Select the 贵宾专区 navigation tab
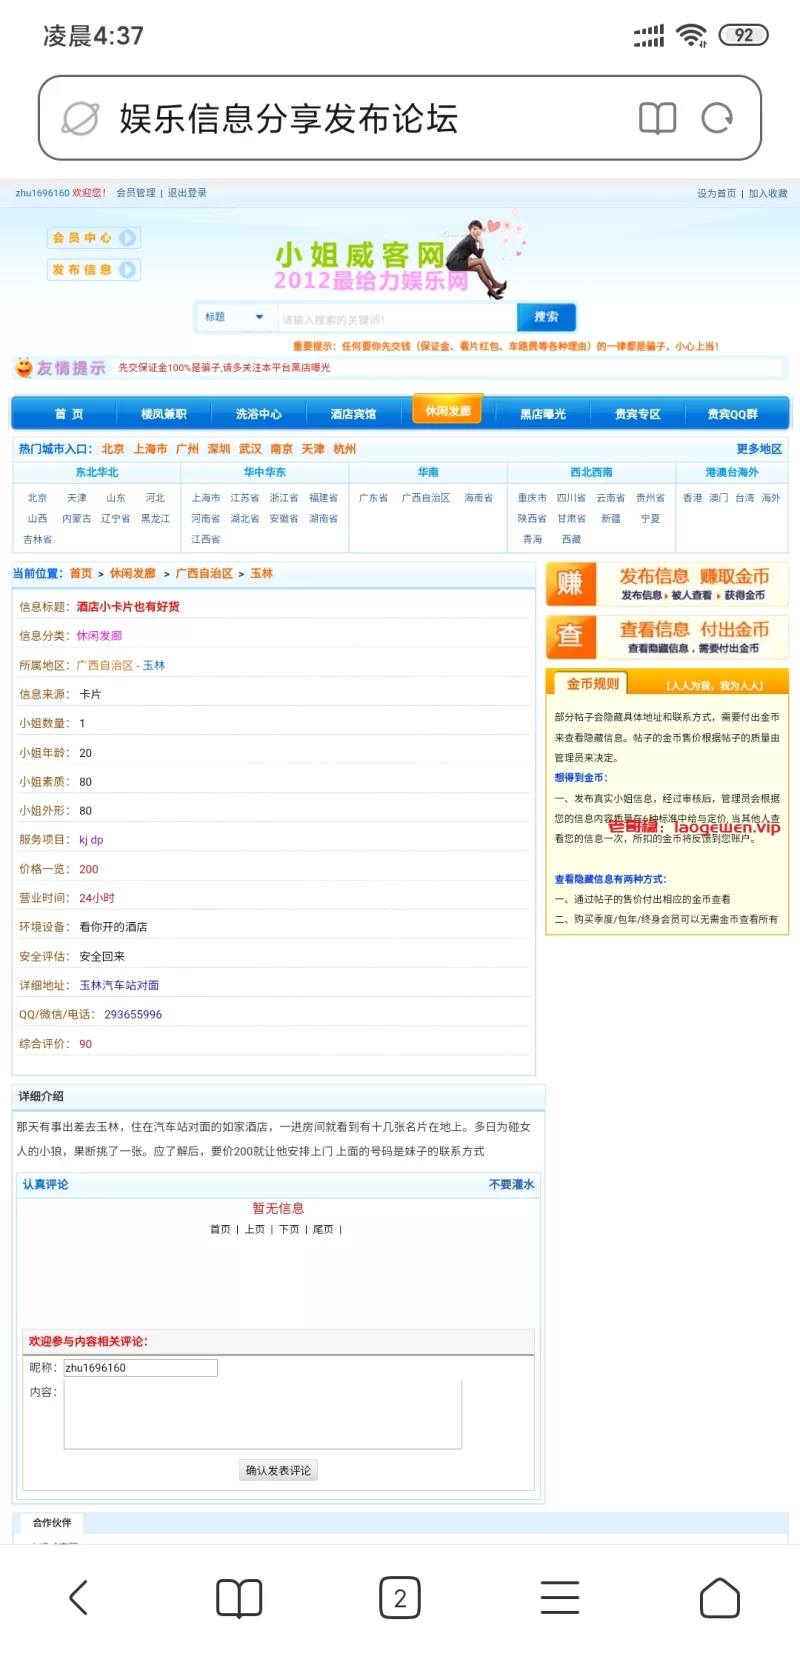Viewport: 800px width, 1665px height. click(x=637, y=414)
